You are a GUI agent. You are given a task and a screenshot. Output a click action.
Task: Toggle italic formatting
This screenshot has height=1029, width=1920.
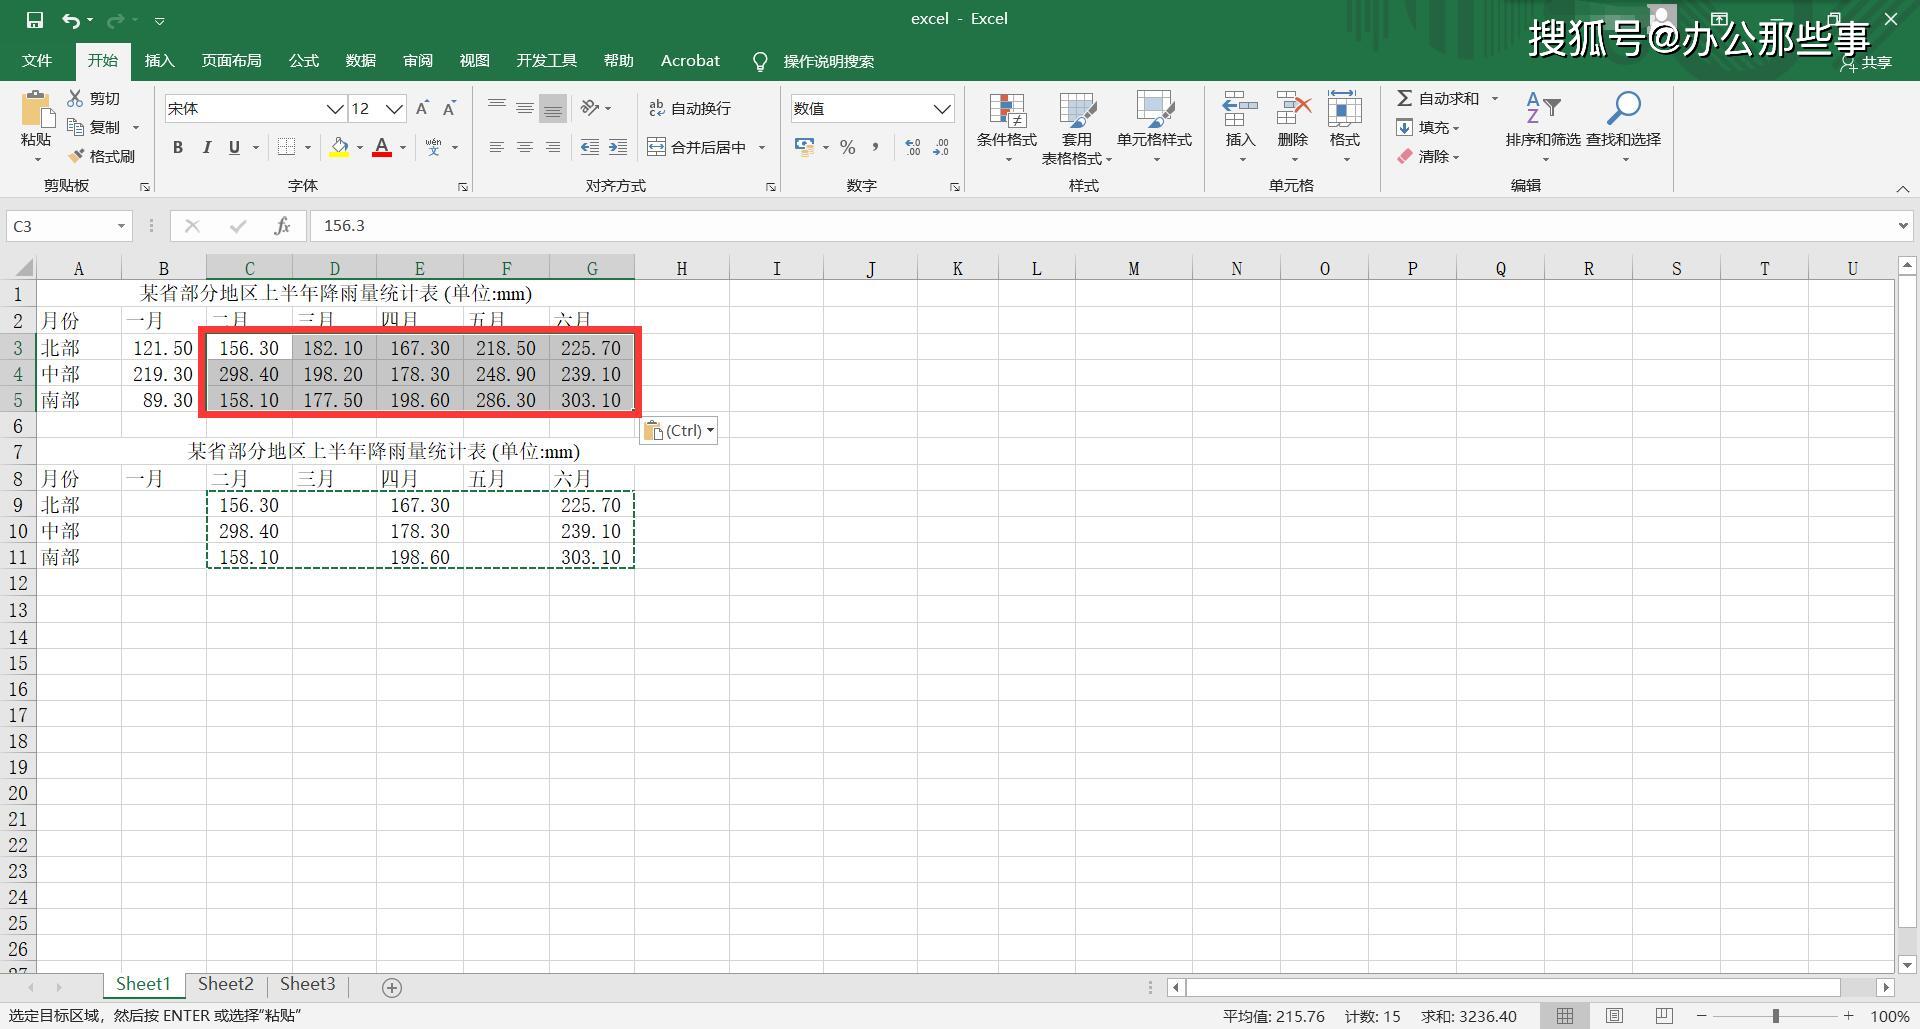pos(206,147)
